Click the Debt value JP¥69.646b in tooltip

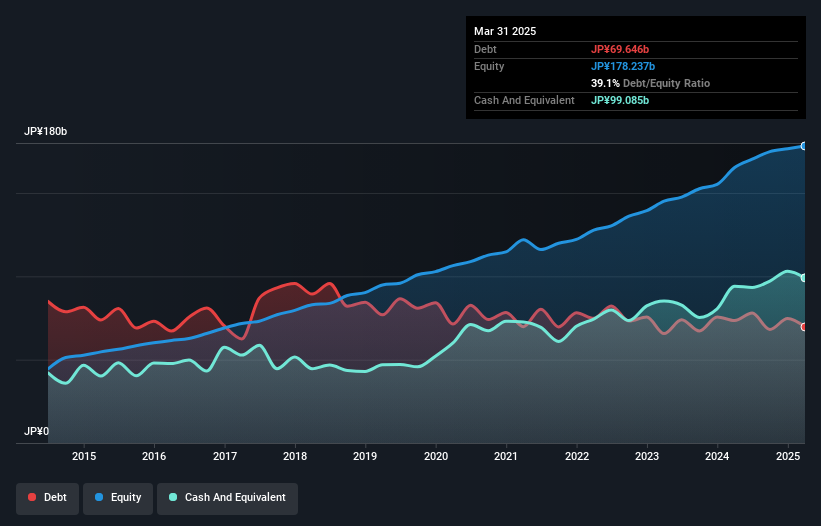click(x=621, y=49)
